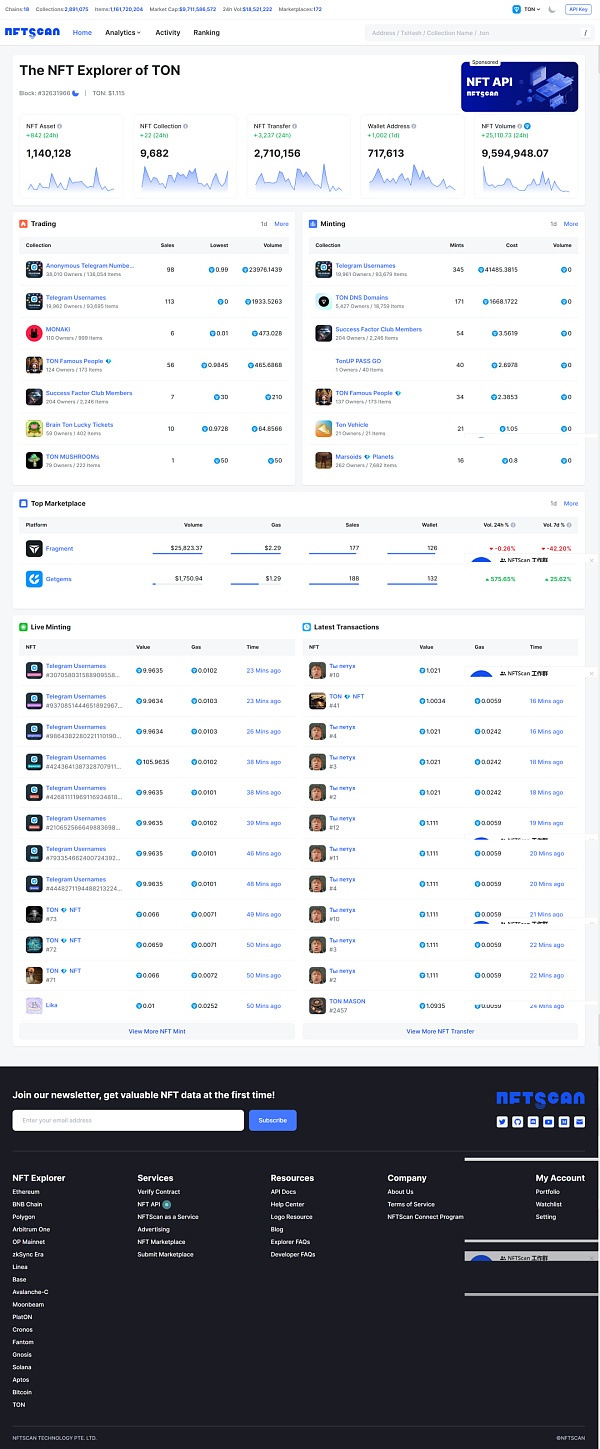Screen dimensions: 600x1449
Task: Focus the Address / Txhash search field
Action: (478, 33)
